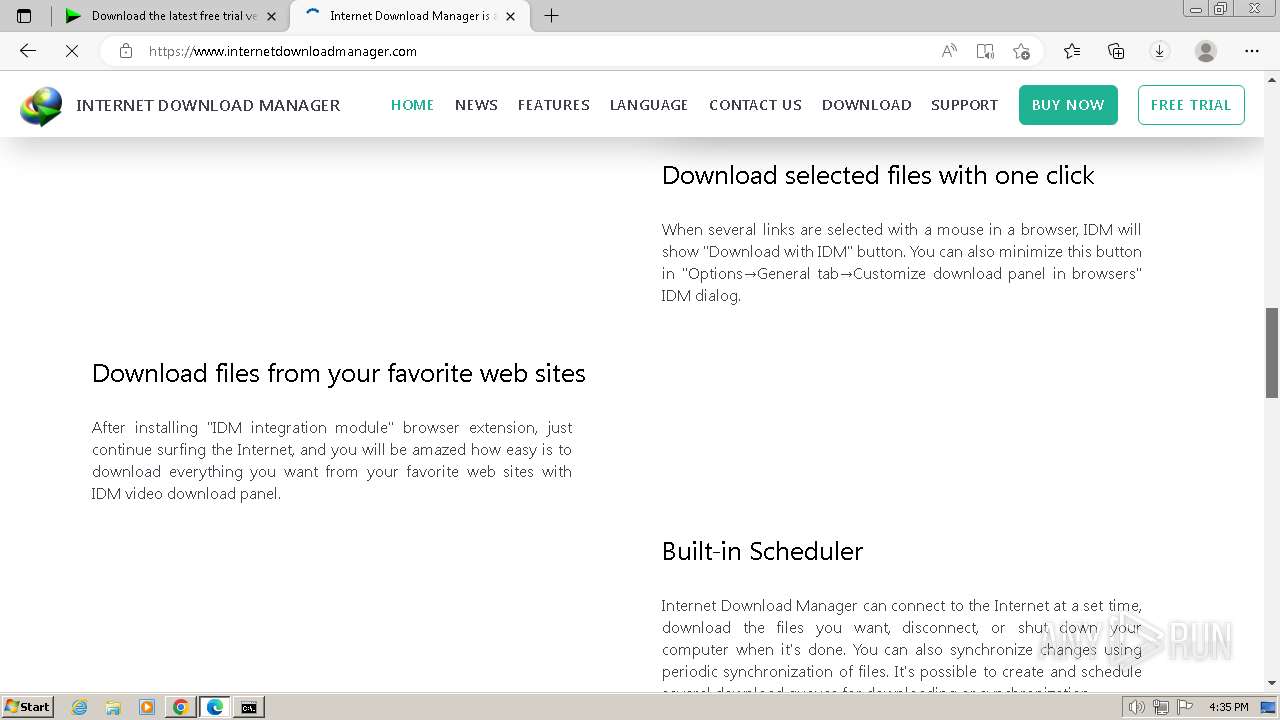The image size is (1280, 720).
Task: Open Action Center flag tray icon
Action: point(1185,707)
